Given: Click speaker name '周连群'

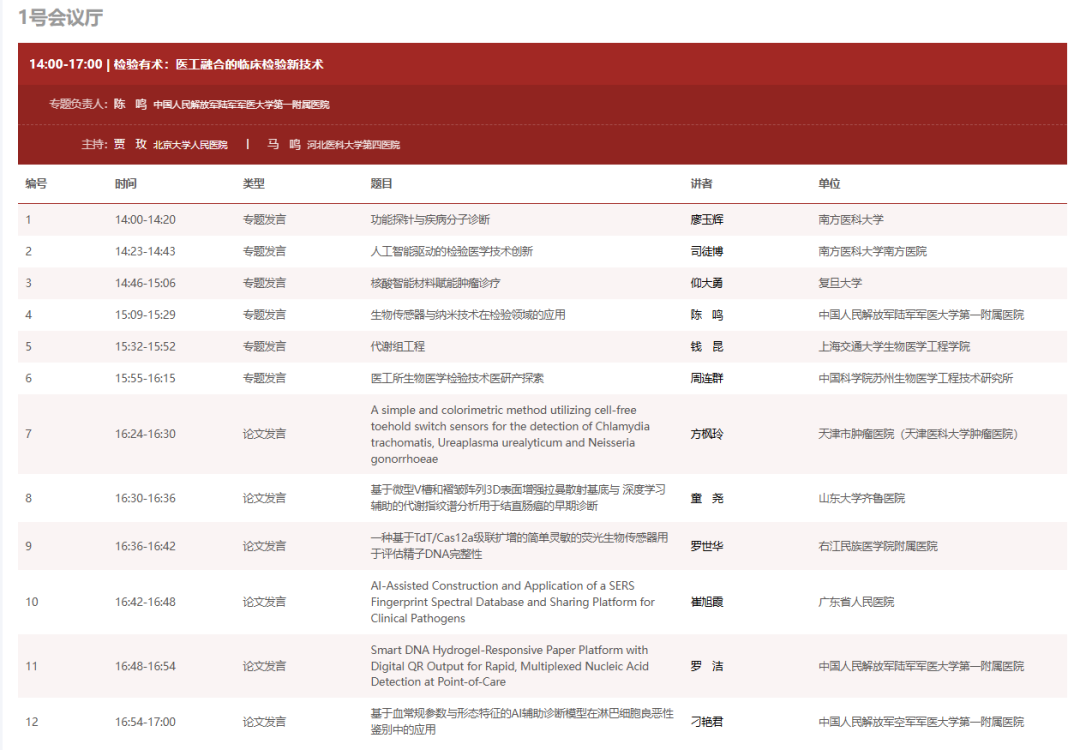Looking at the screenshot, I should 707,378.
